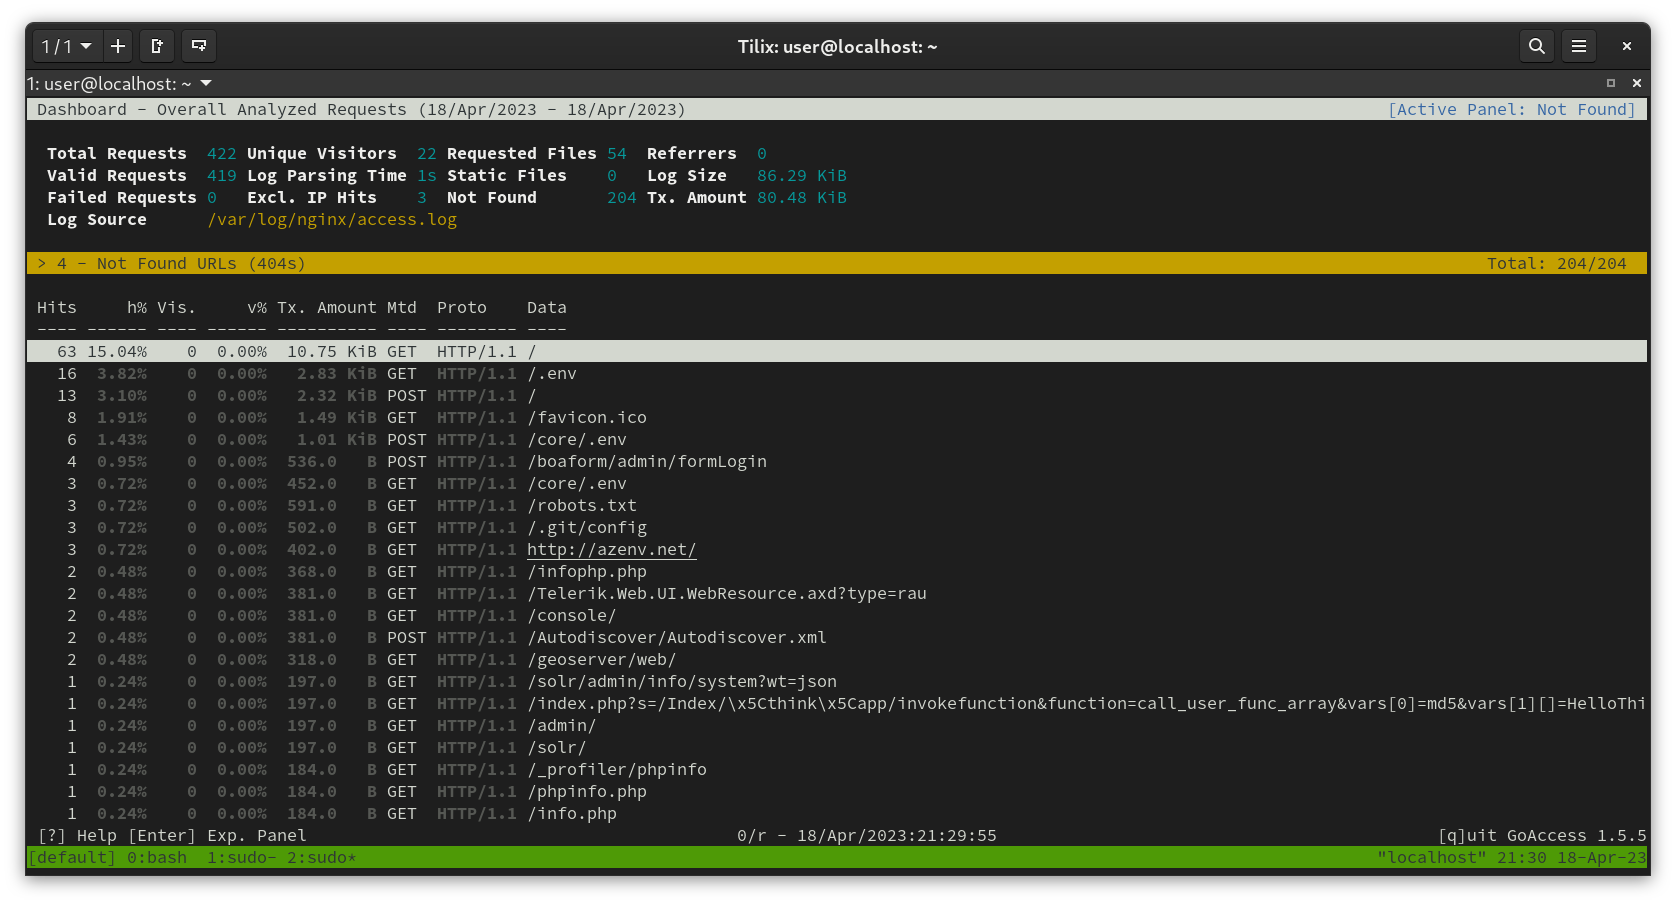
Task: Click the [Enter] Exp. Panel hint
Action: (x=217, y=836)
